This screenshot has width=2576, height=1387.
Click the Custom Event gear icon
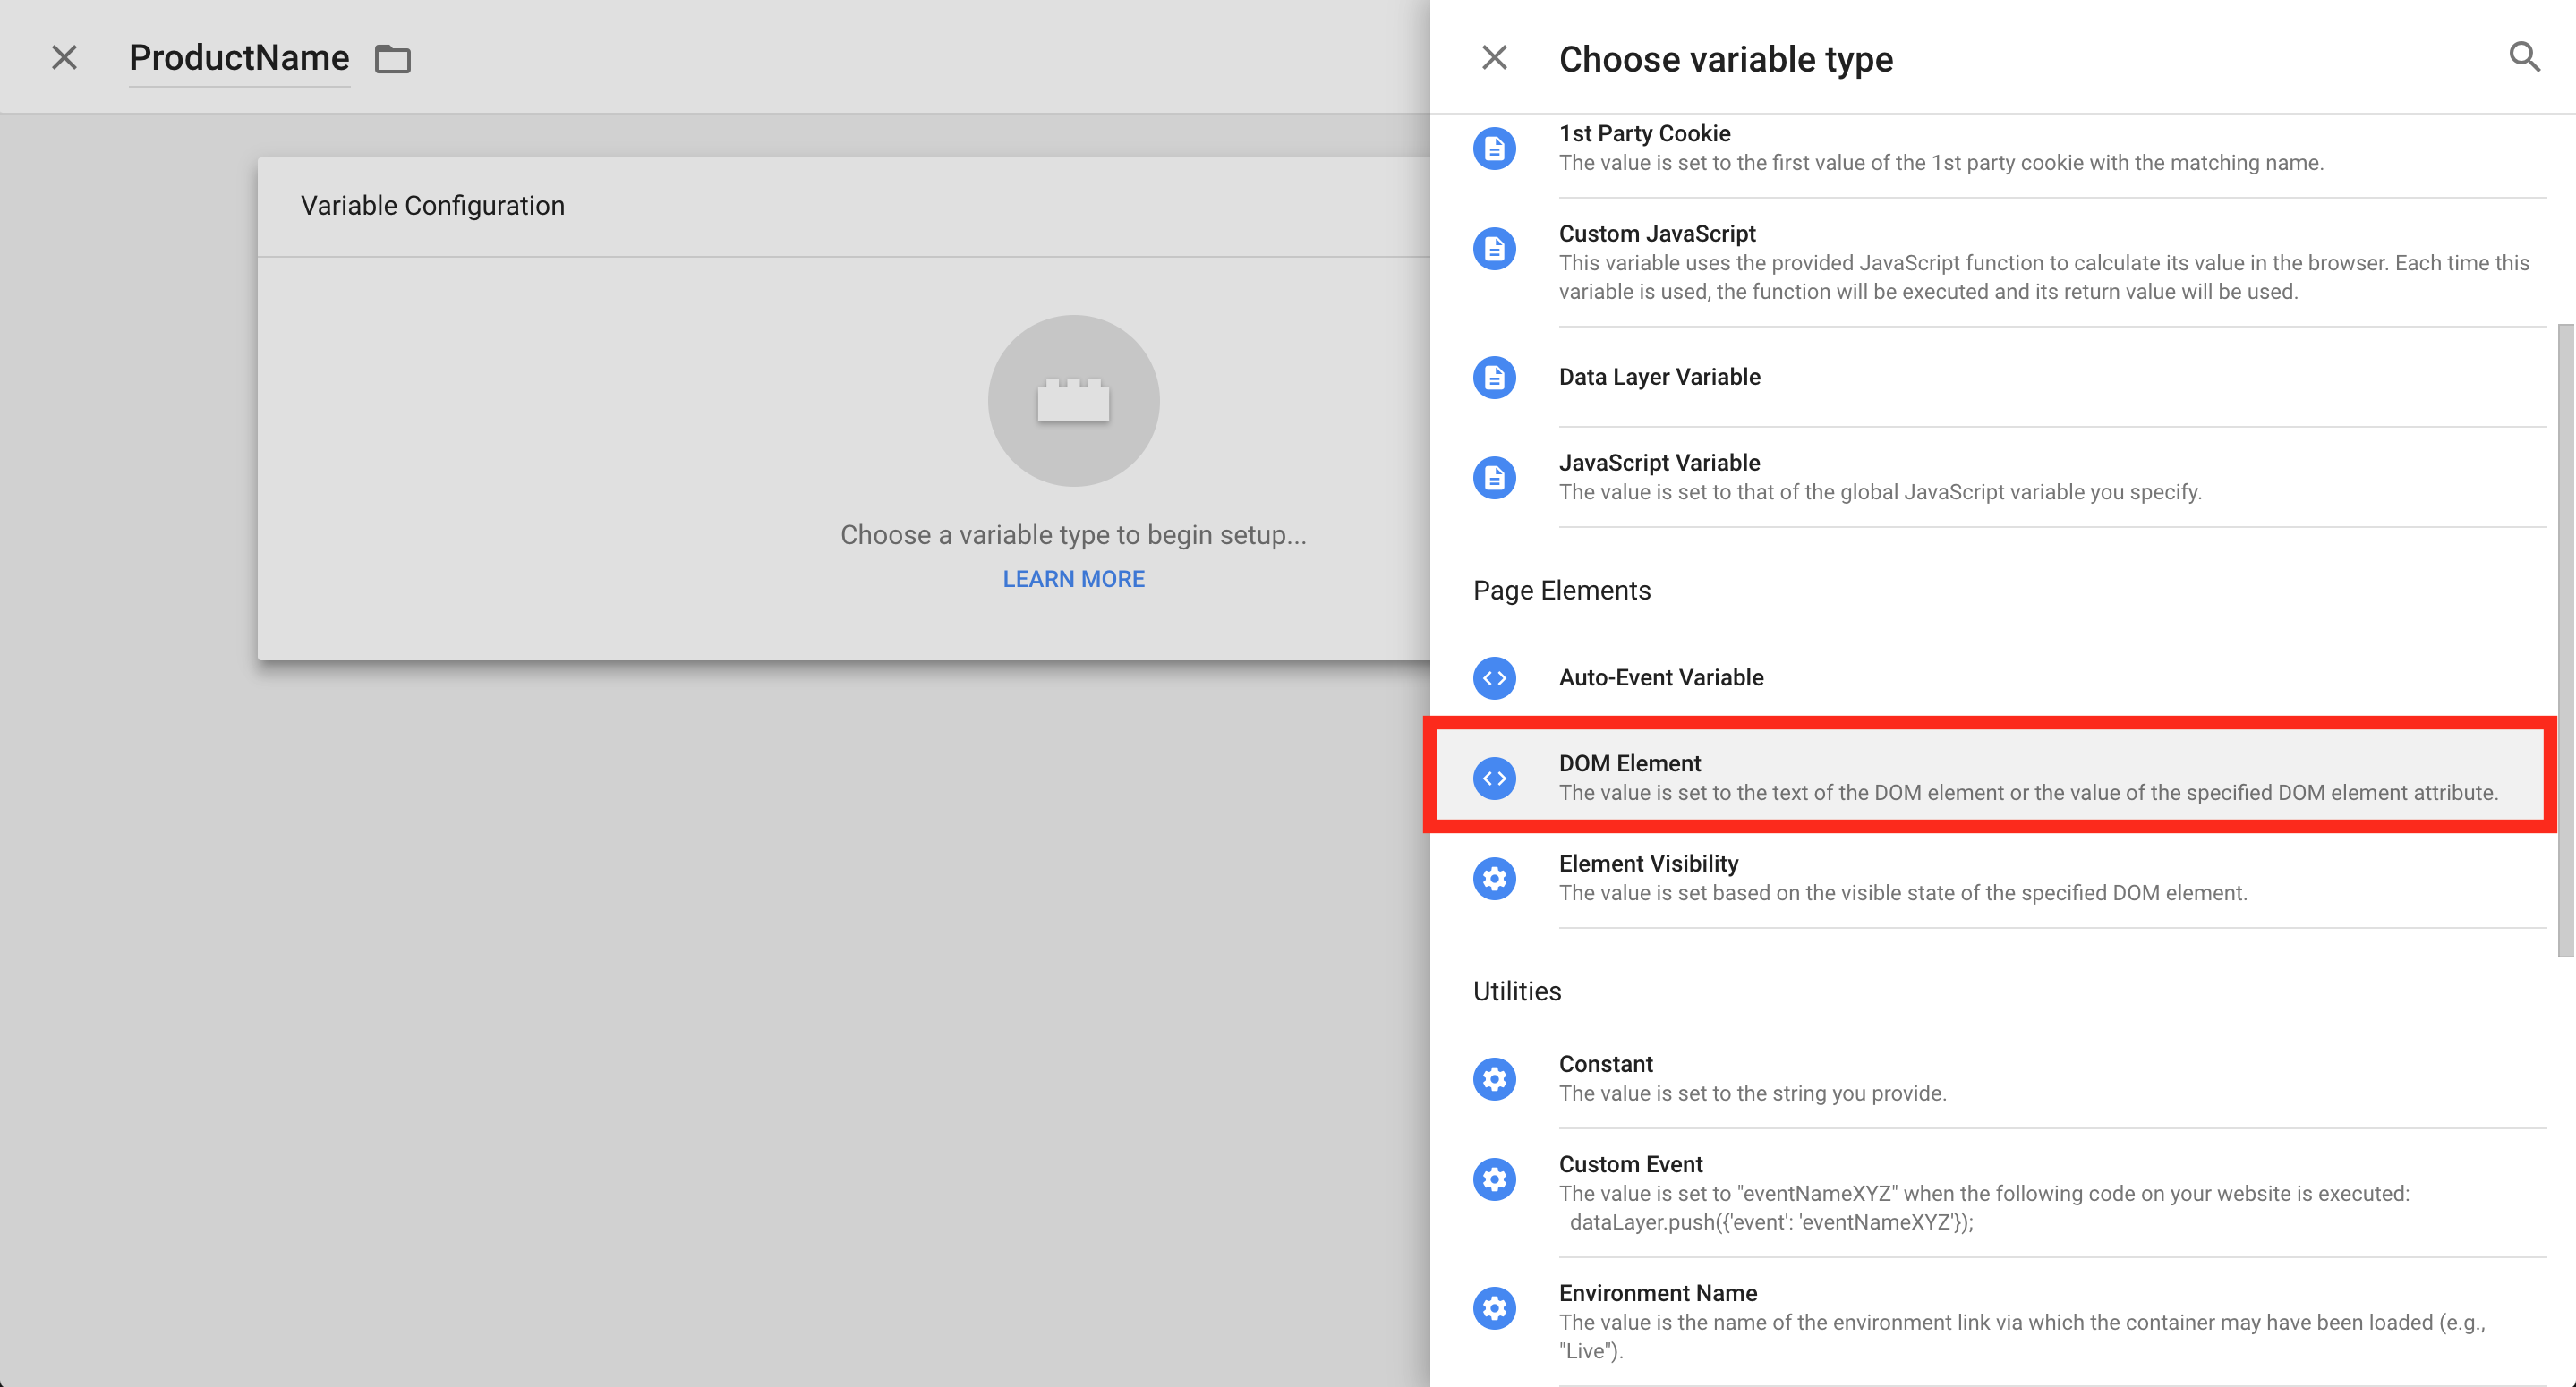(x=1494, y=1179)
